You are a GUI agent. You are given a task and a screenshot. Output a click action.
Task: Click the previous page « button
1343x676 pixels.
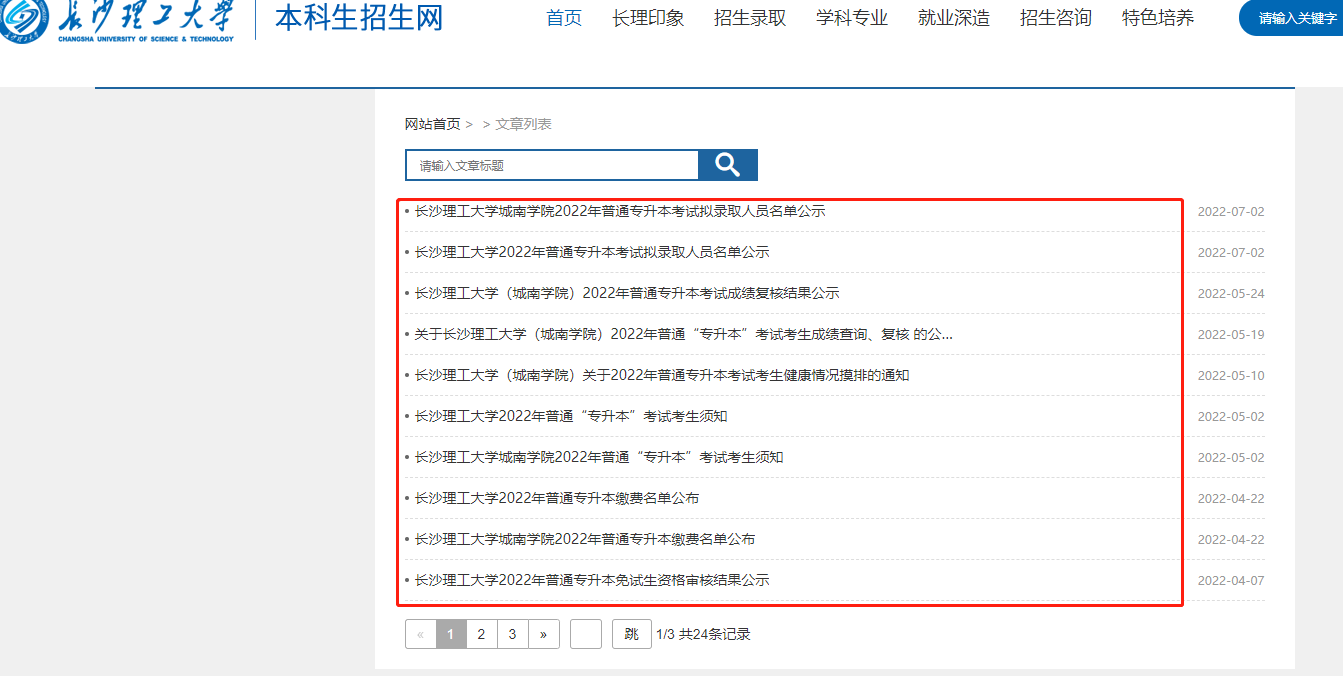point(420,634)
